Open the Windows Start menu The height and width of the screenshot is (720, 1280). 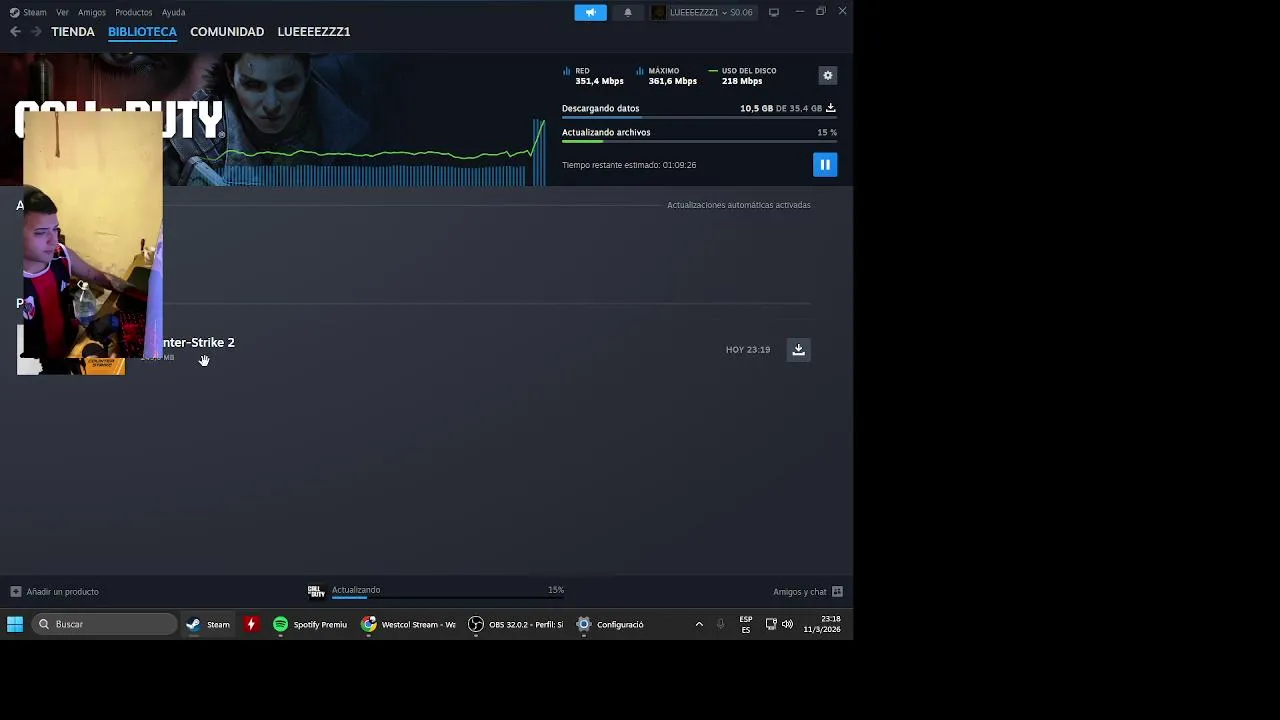tap(15, 624)
